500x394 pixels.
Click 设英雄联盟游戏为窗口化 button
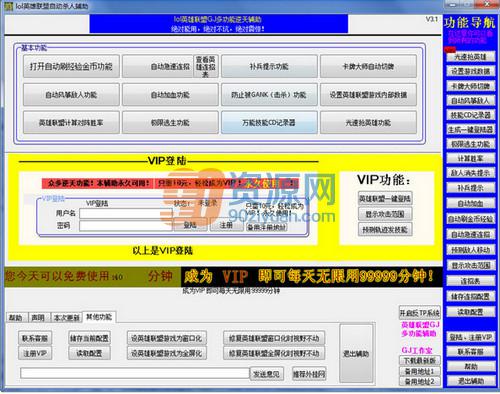(166, 338)
